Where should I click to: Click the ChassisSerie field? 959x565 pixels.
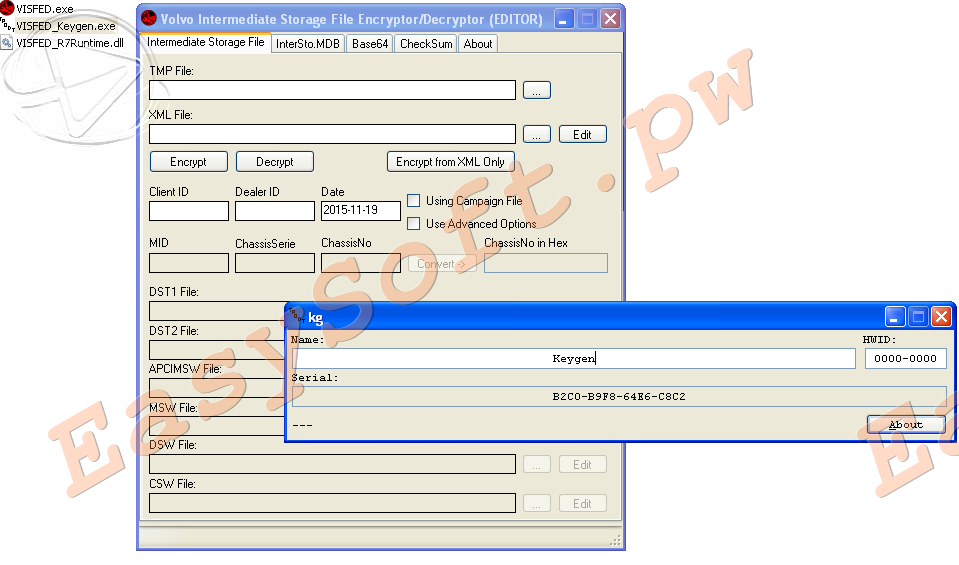pyautogui.click(x=275, y=263)
